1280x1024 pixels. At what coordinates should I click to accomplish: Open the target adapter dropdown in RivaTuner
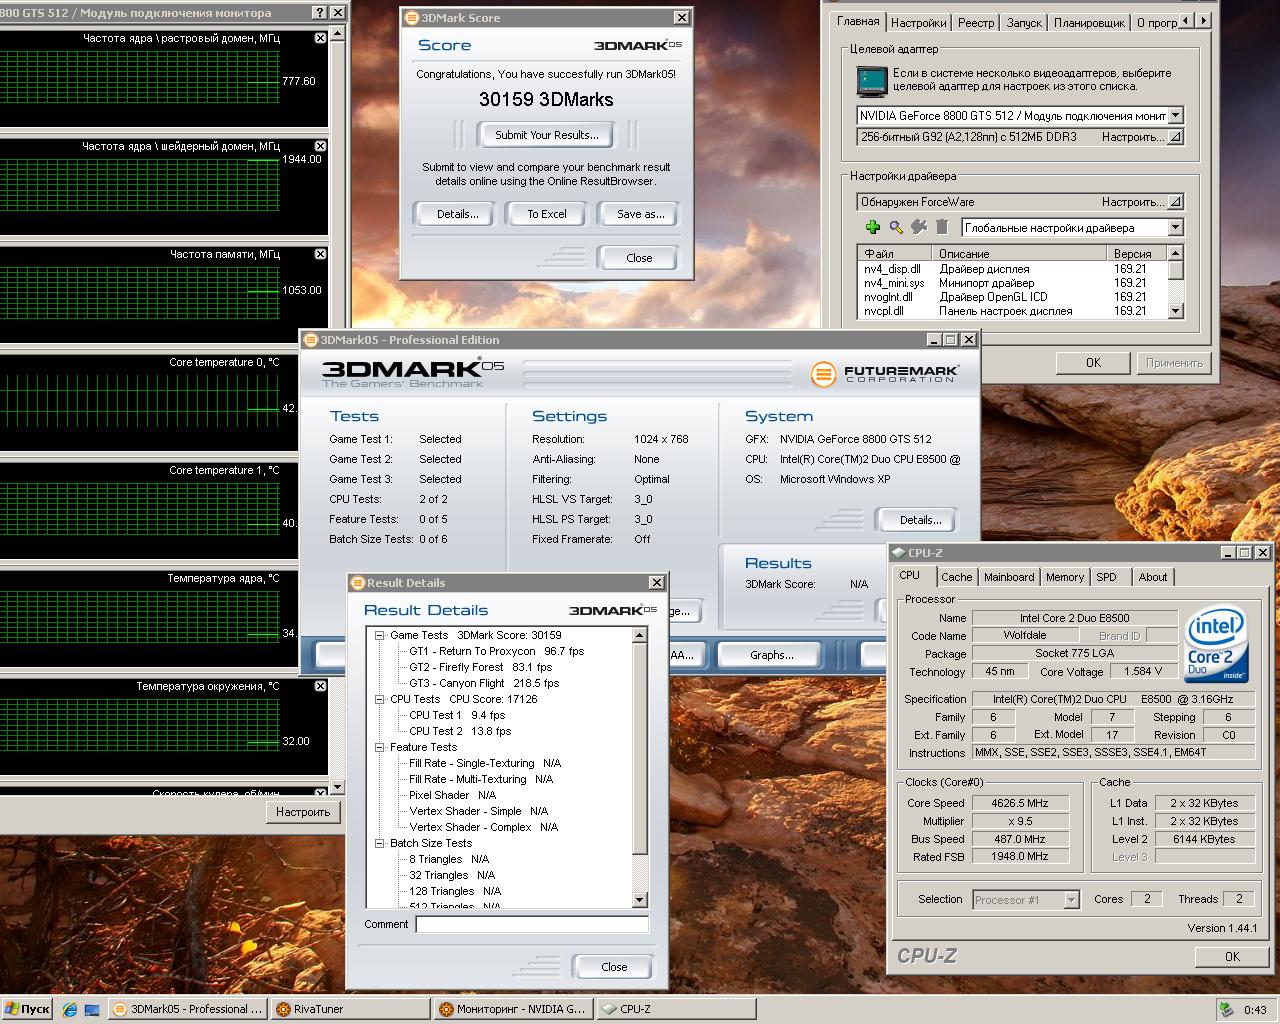1176,116
